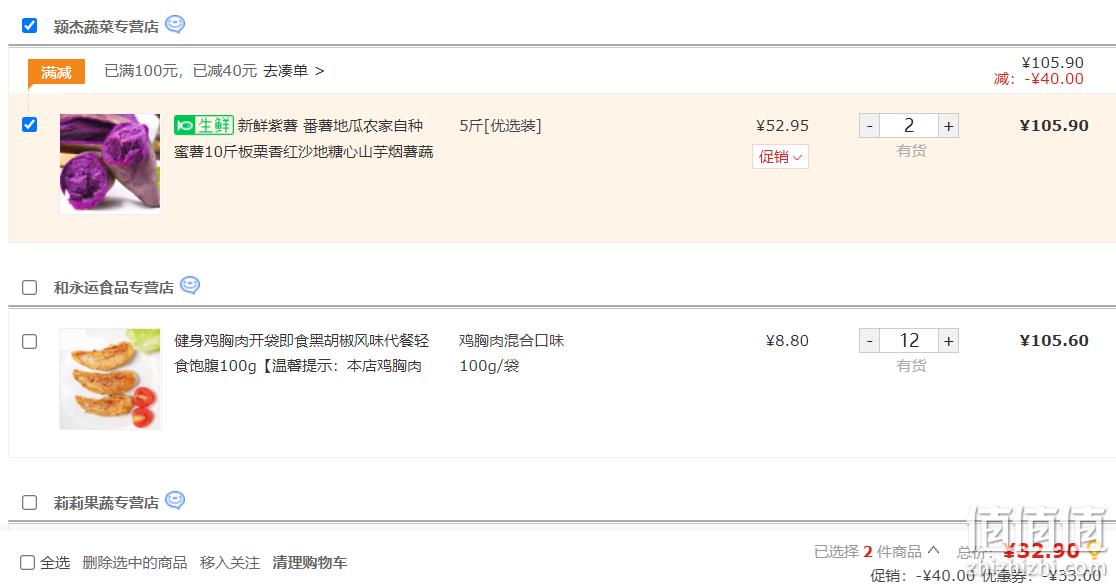Image resolution: width=1116 pixels, height=585 pixels.
Task: Increase purple sweet potato quantity with plus
Action: (948, 126)
